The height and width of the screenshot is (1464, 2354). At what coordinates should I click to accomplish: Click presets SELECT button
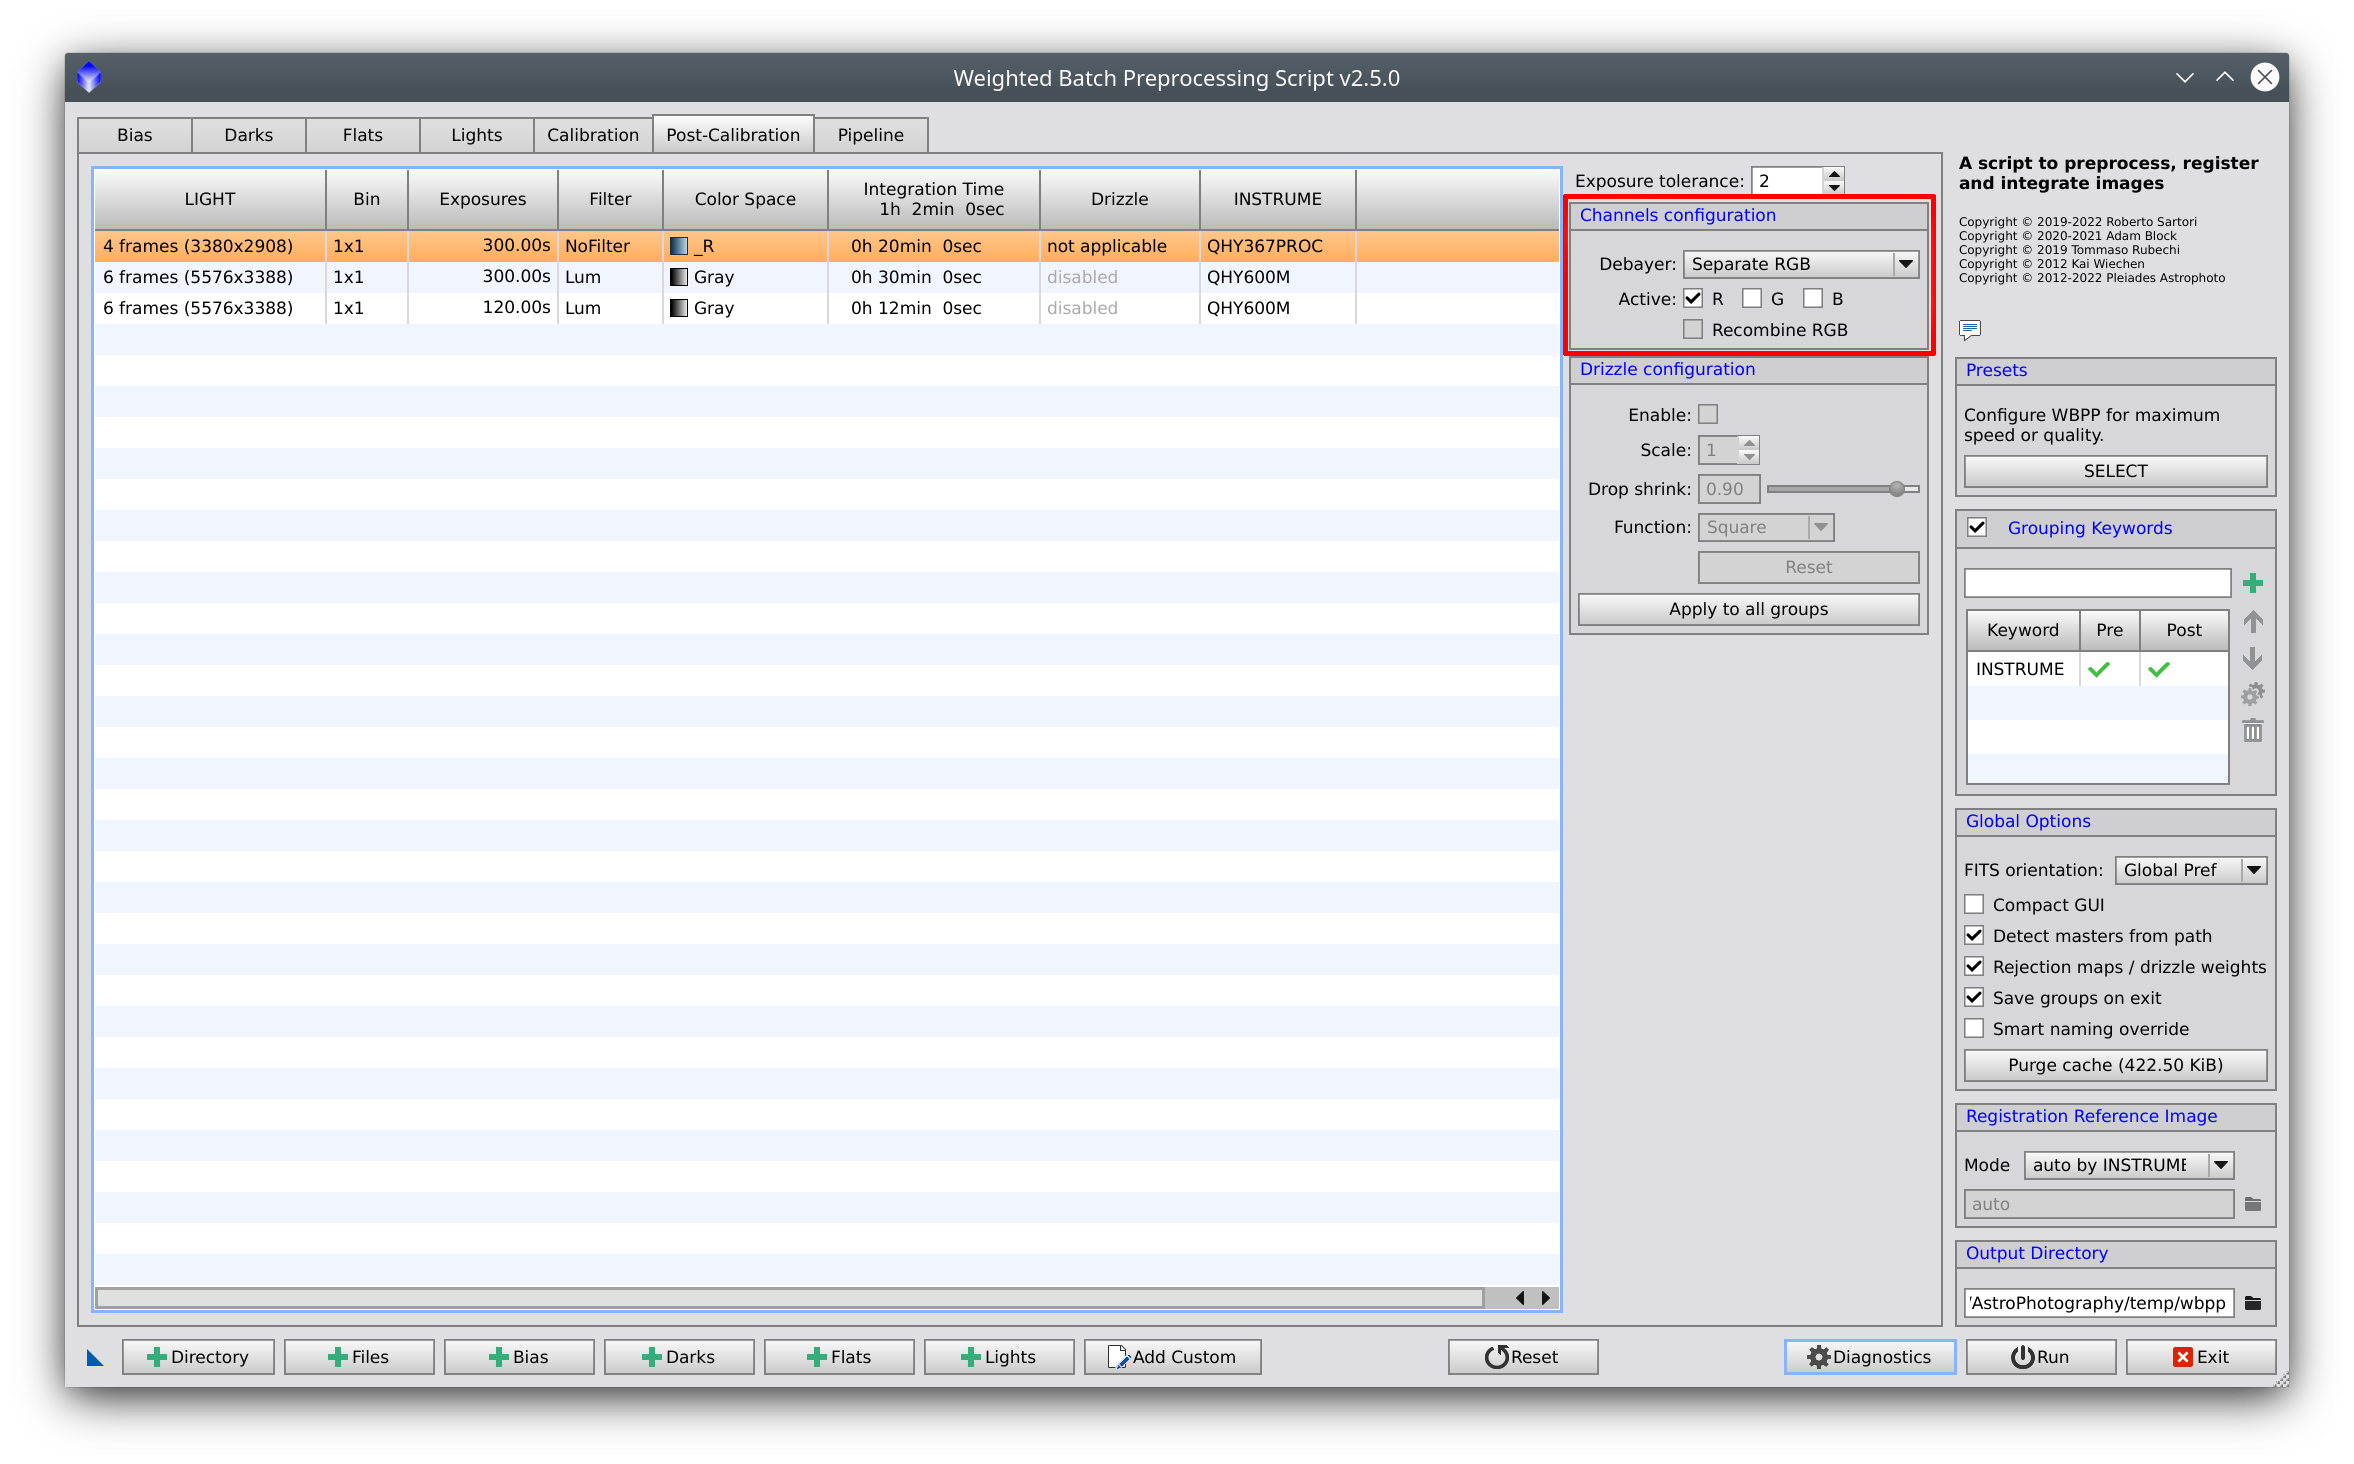click(2115, 471)
